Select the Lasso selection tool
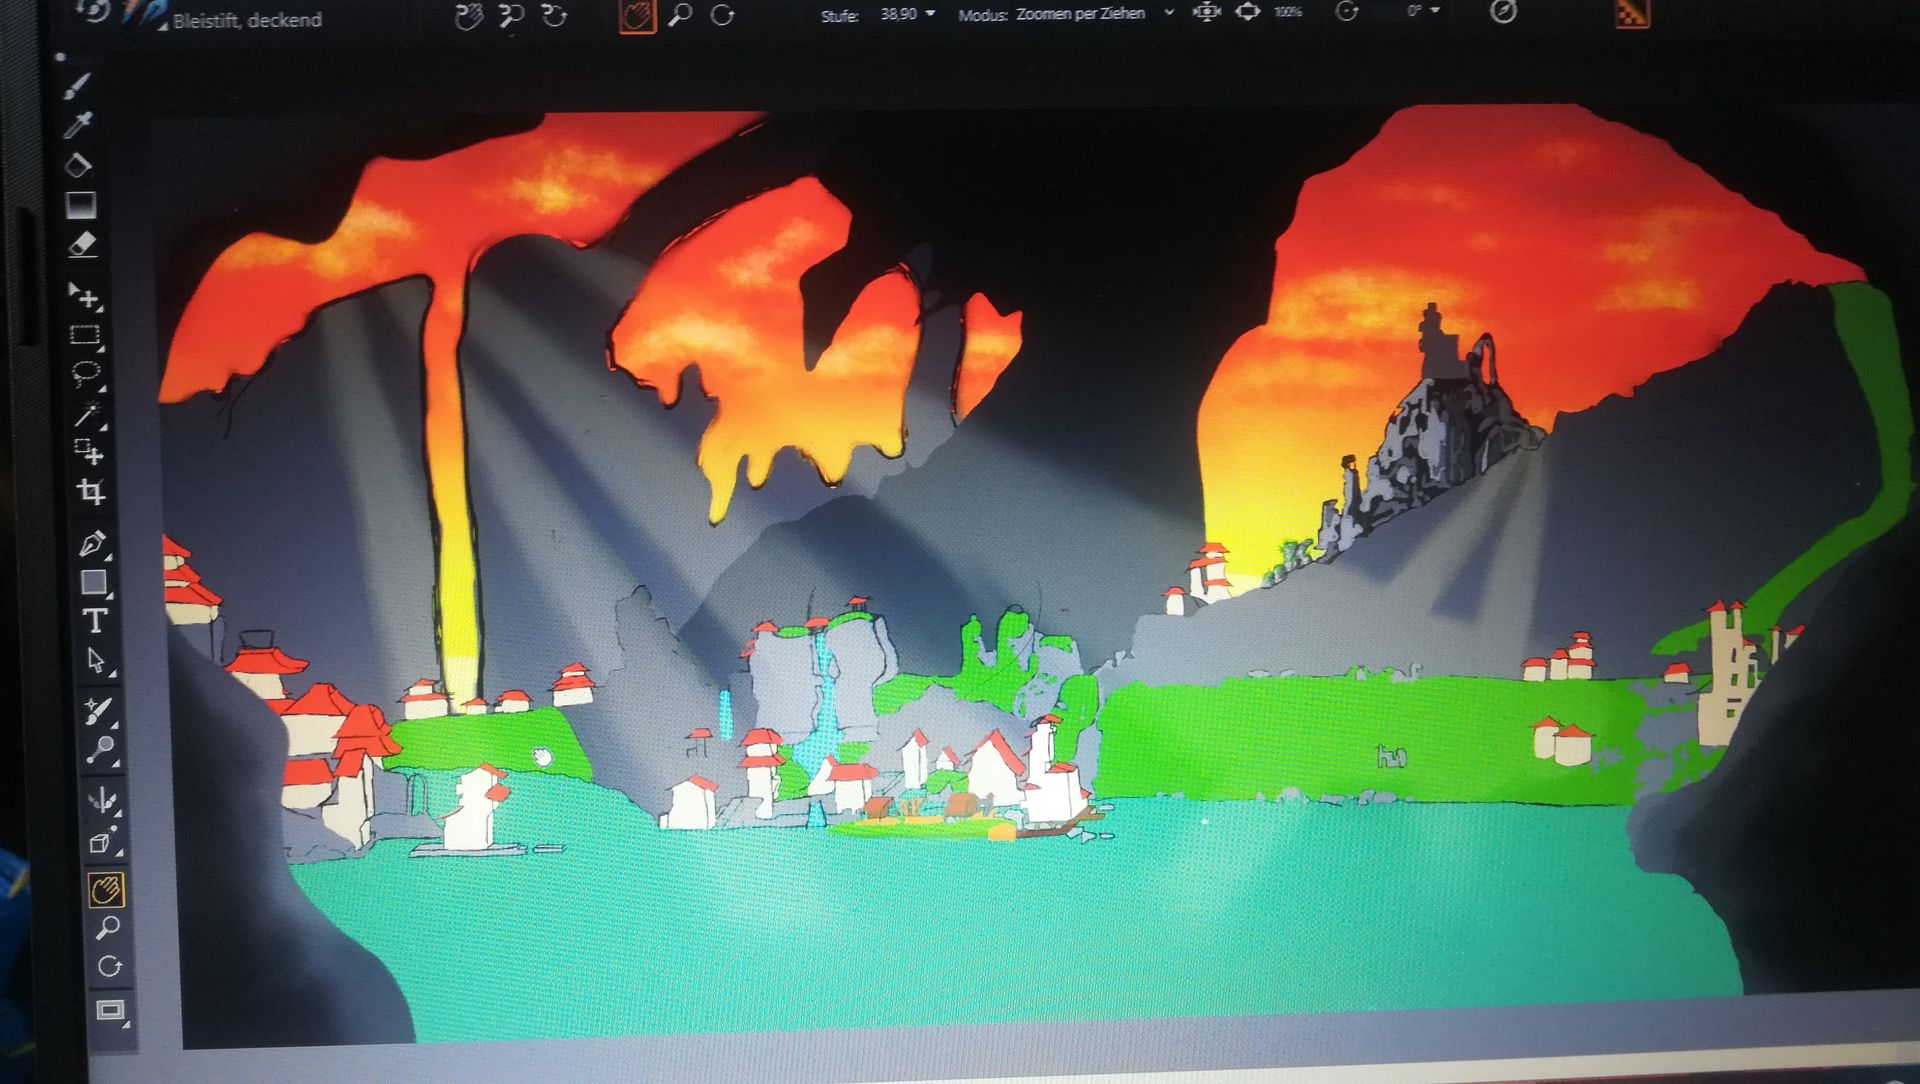 point(86,375)
